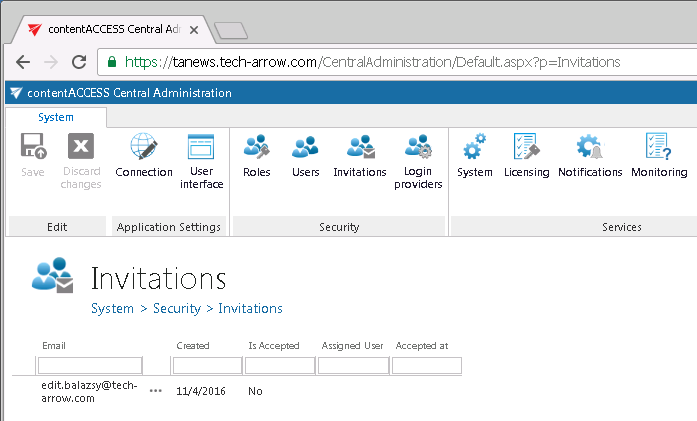Viewport: 697px width, 421px height.
Task: Click the Created filter input field
Action: coord(207,365)
